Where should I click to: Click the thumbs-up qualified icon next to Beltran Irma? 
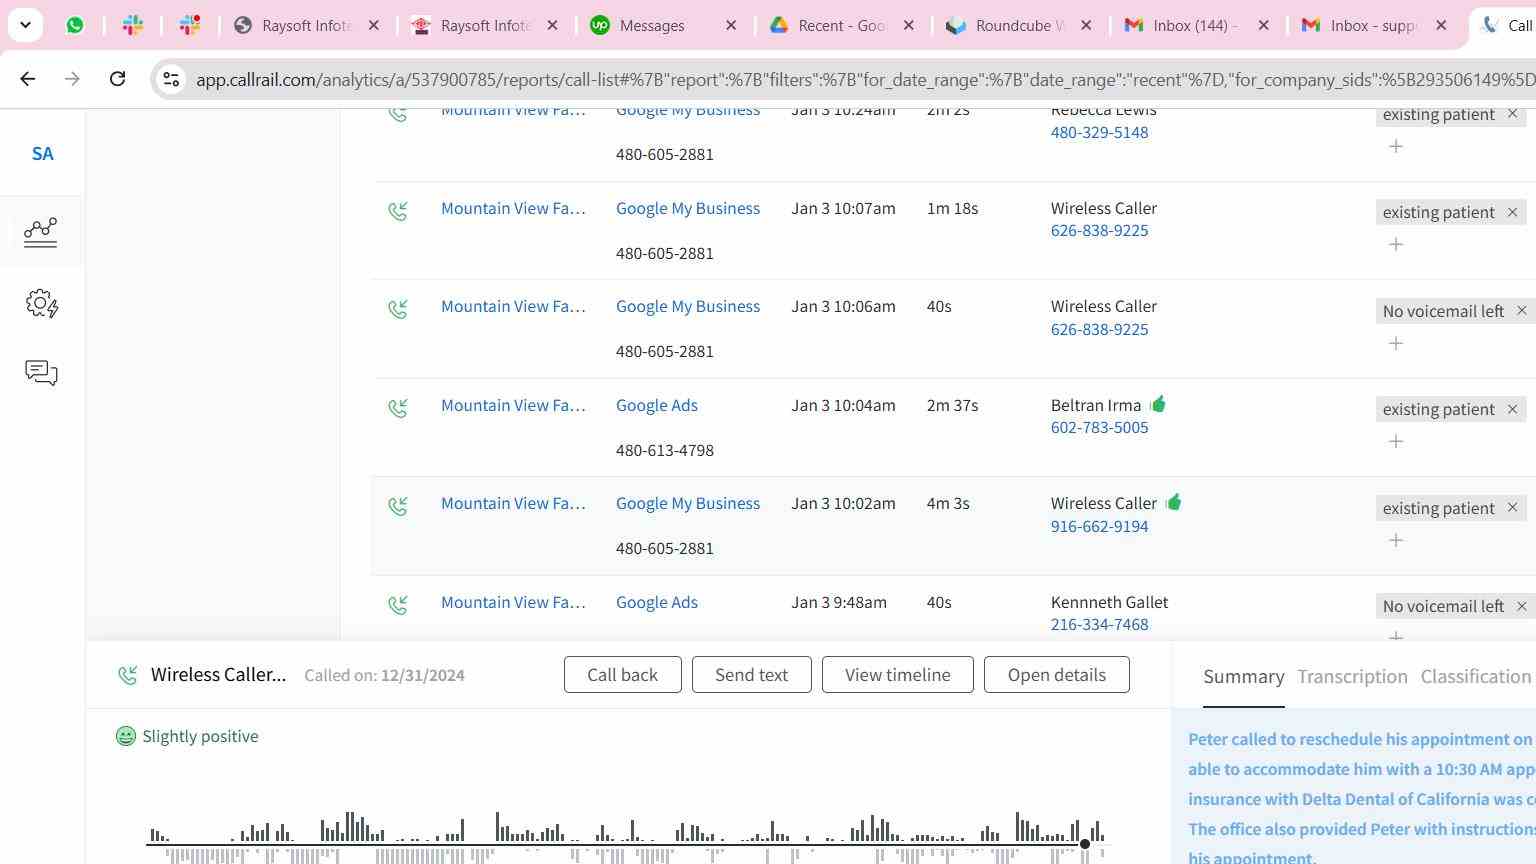(x=1157, y=404)
